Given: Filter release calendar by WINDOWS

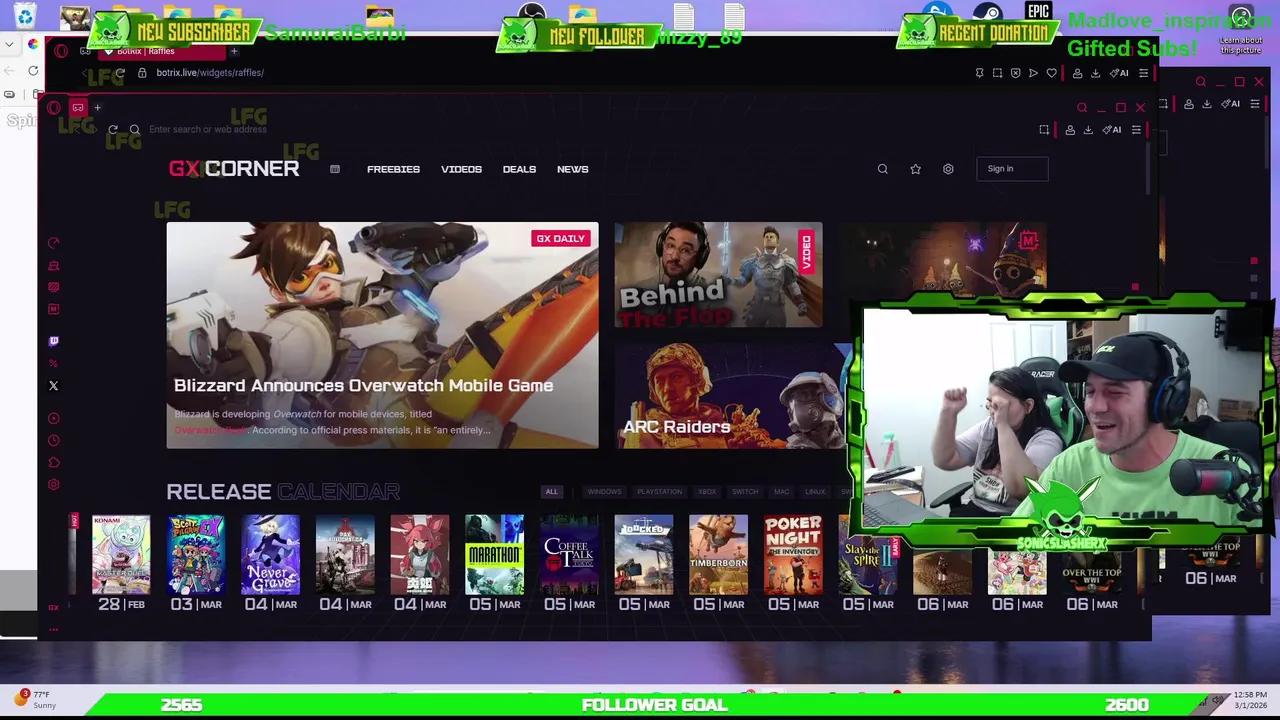Looking at the screenshot, I should (x=604, y=492).
